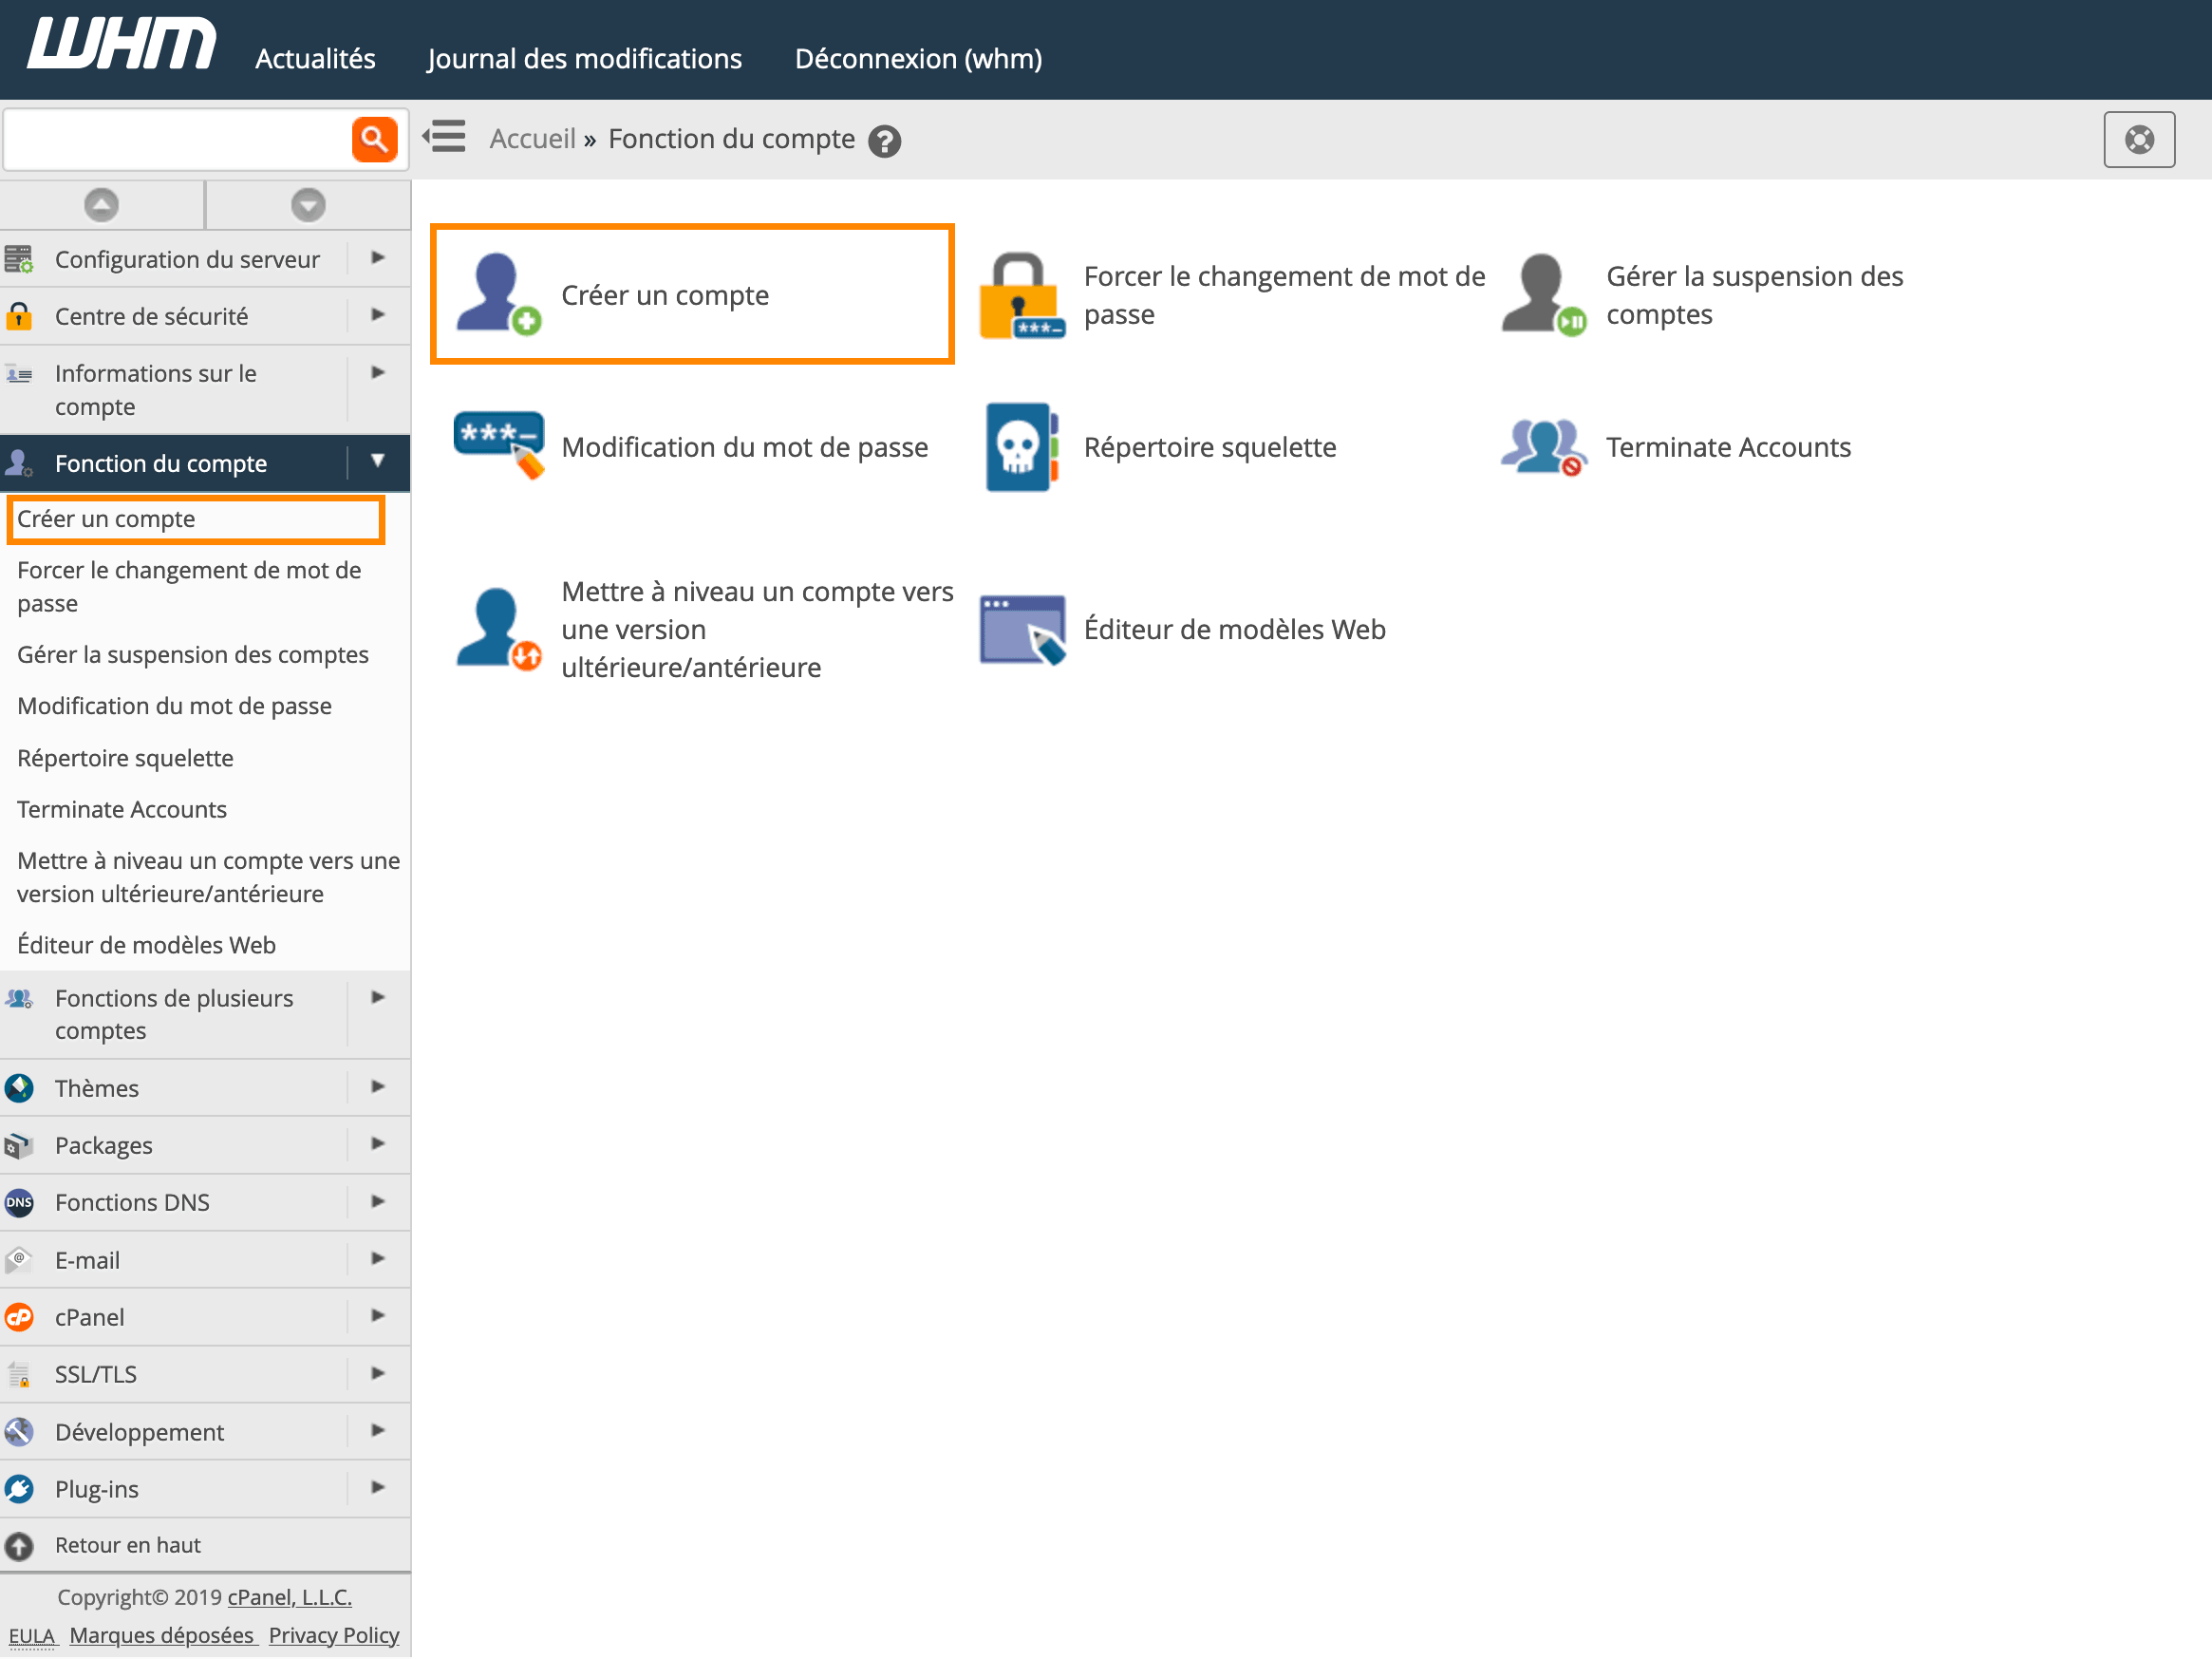The width and height of the screenshot is (2212, 1659).
Task: Click the Modification du mot de passe icon
Action: (499, 446)
